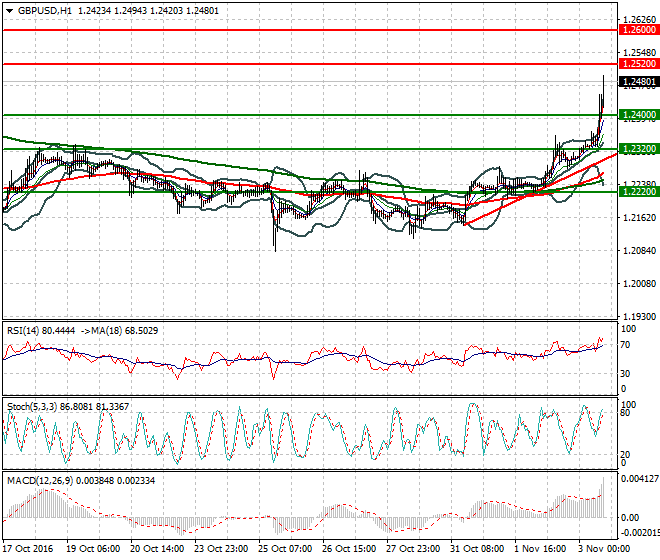Click the RSI scale level 70

pyautogui.click(x=625, y=345)
